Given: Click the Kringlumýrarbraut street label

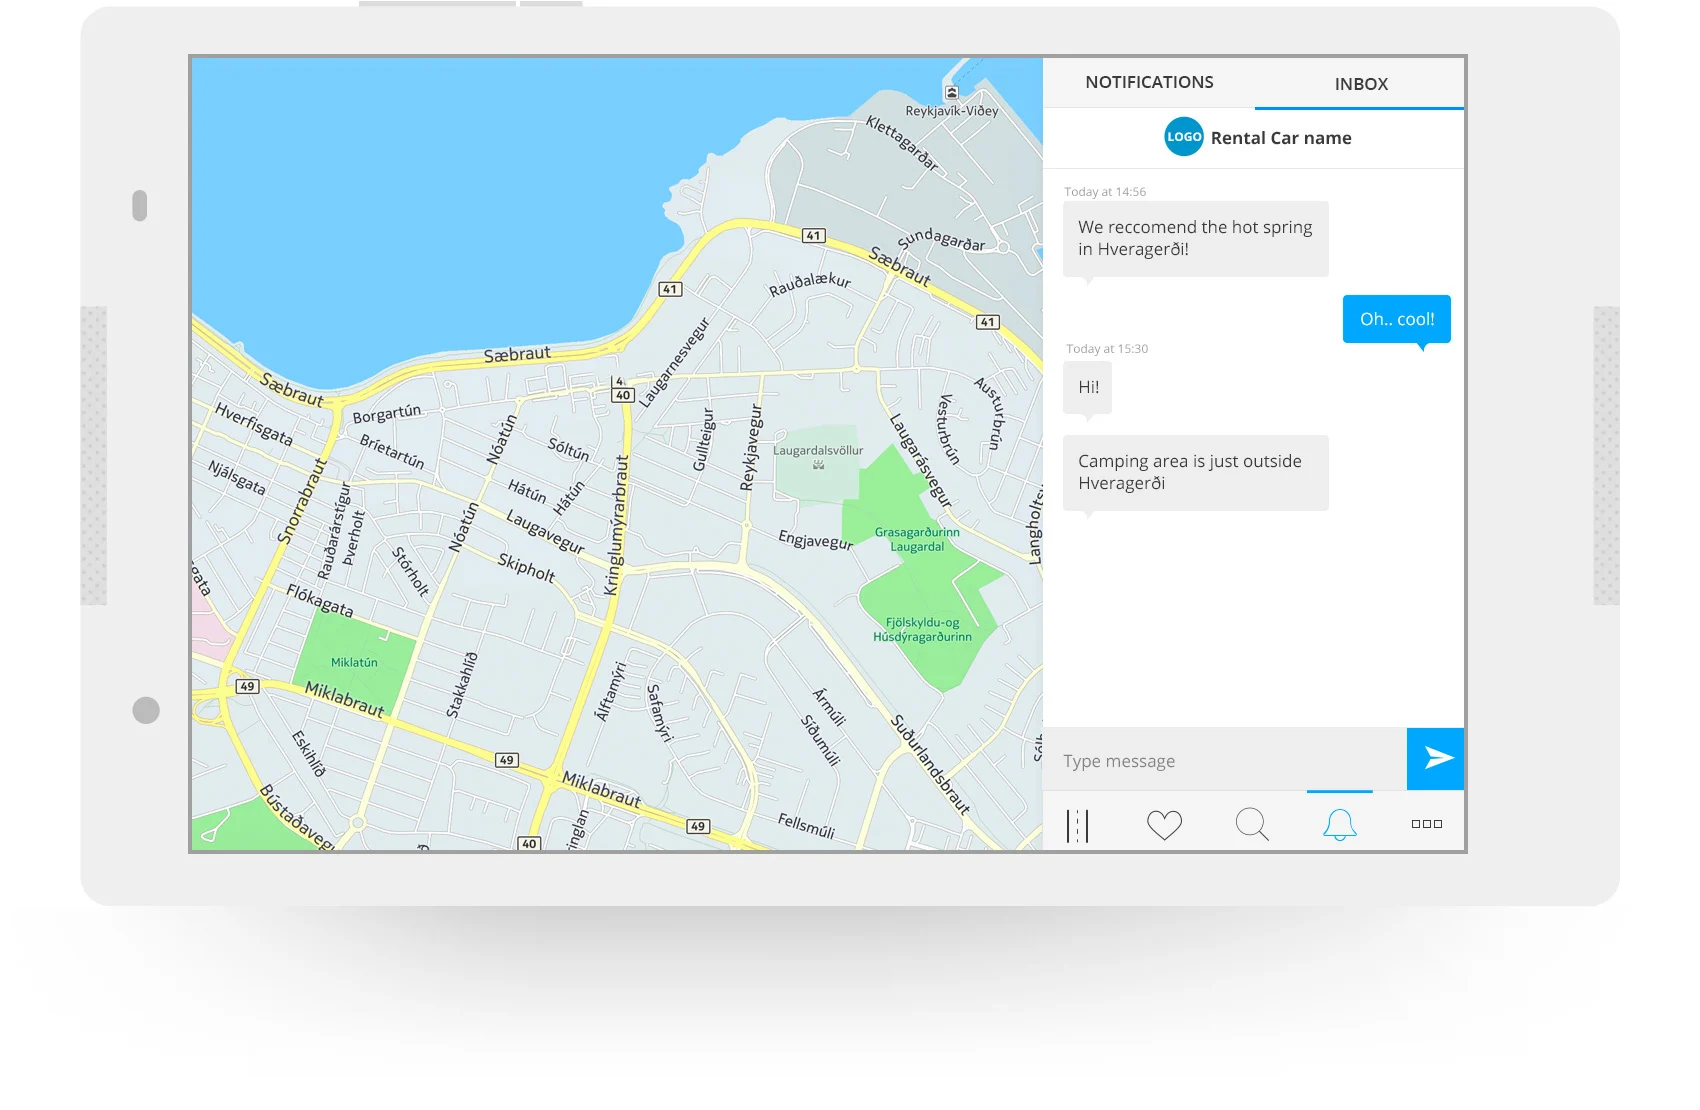Looking at the screenshot, I should pyautogui.click(x=618, y=526).
